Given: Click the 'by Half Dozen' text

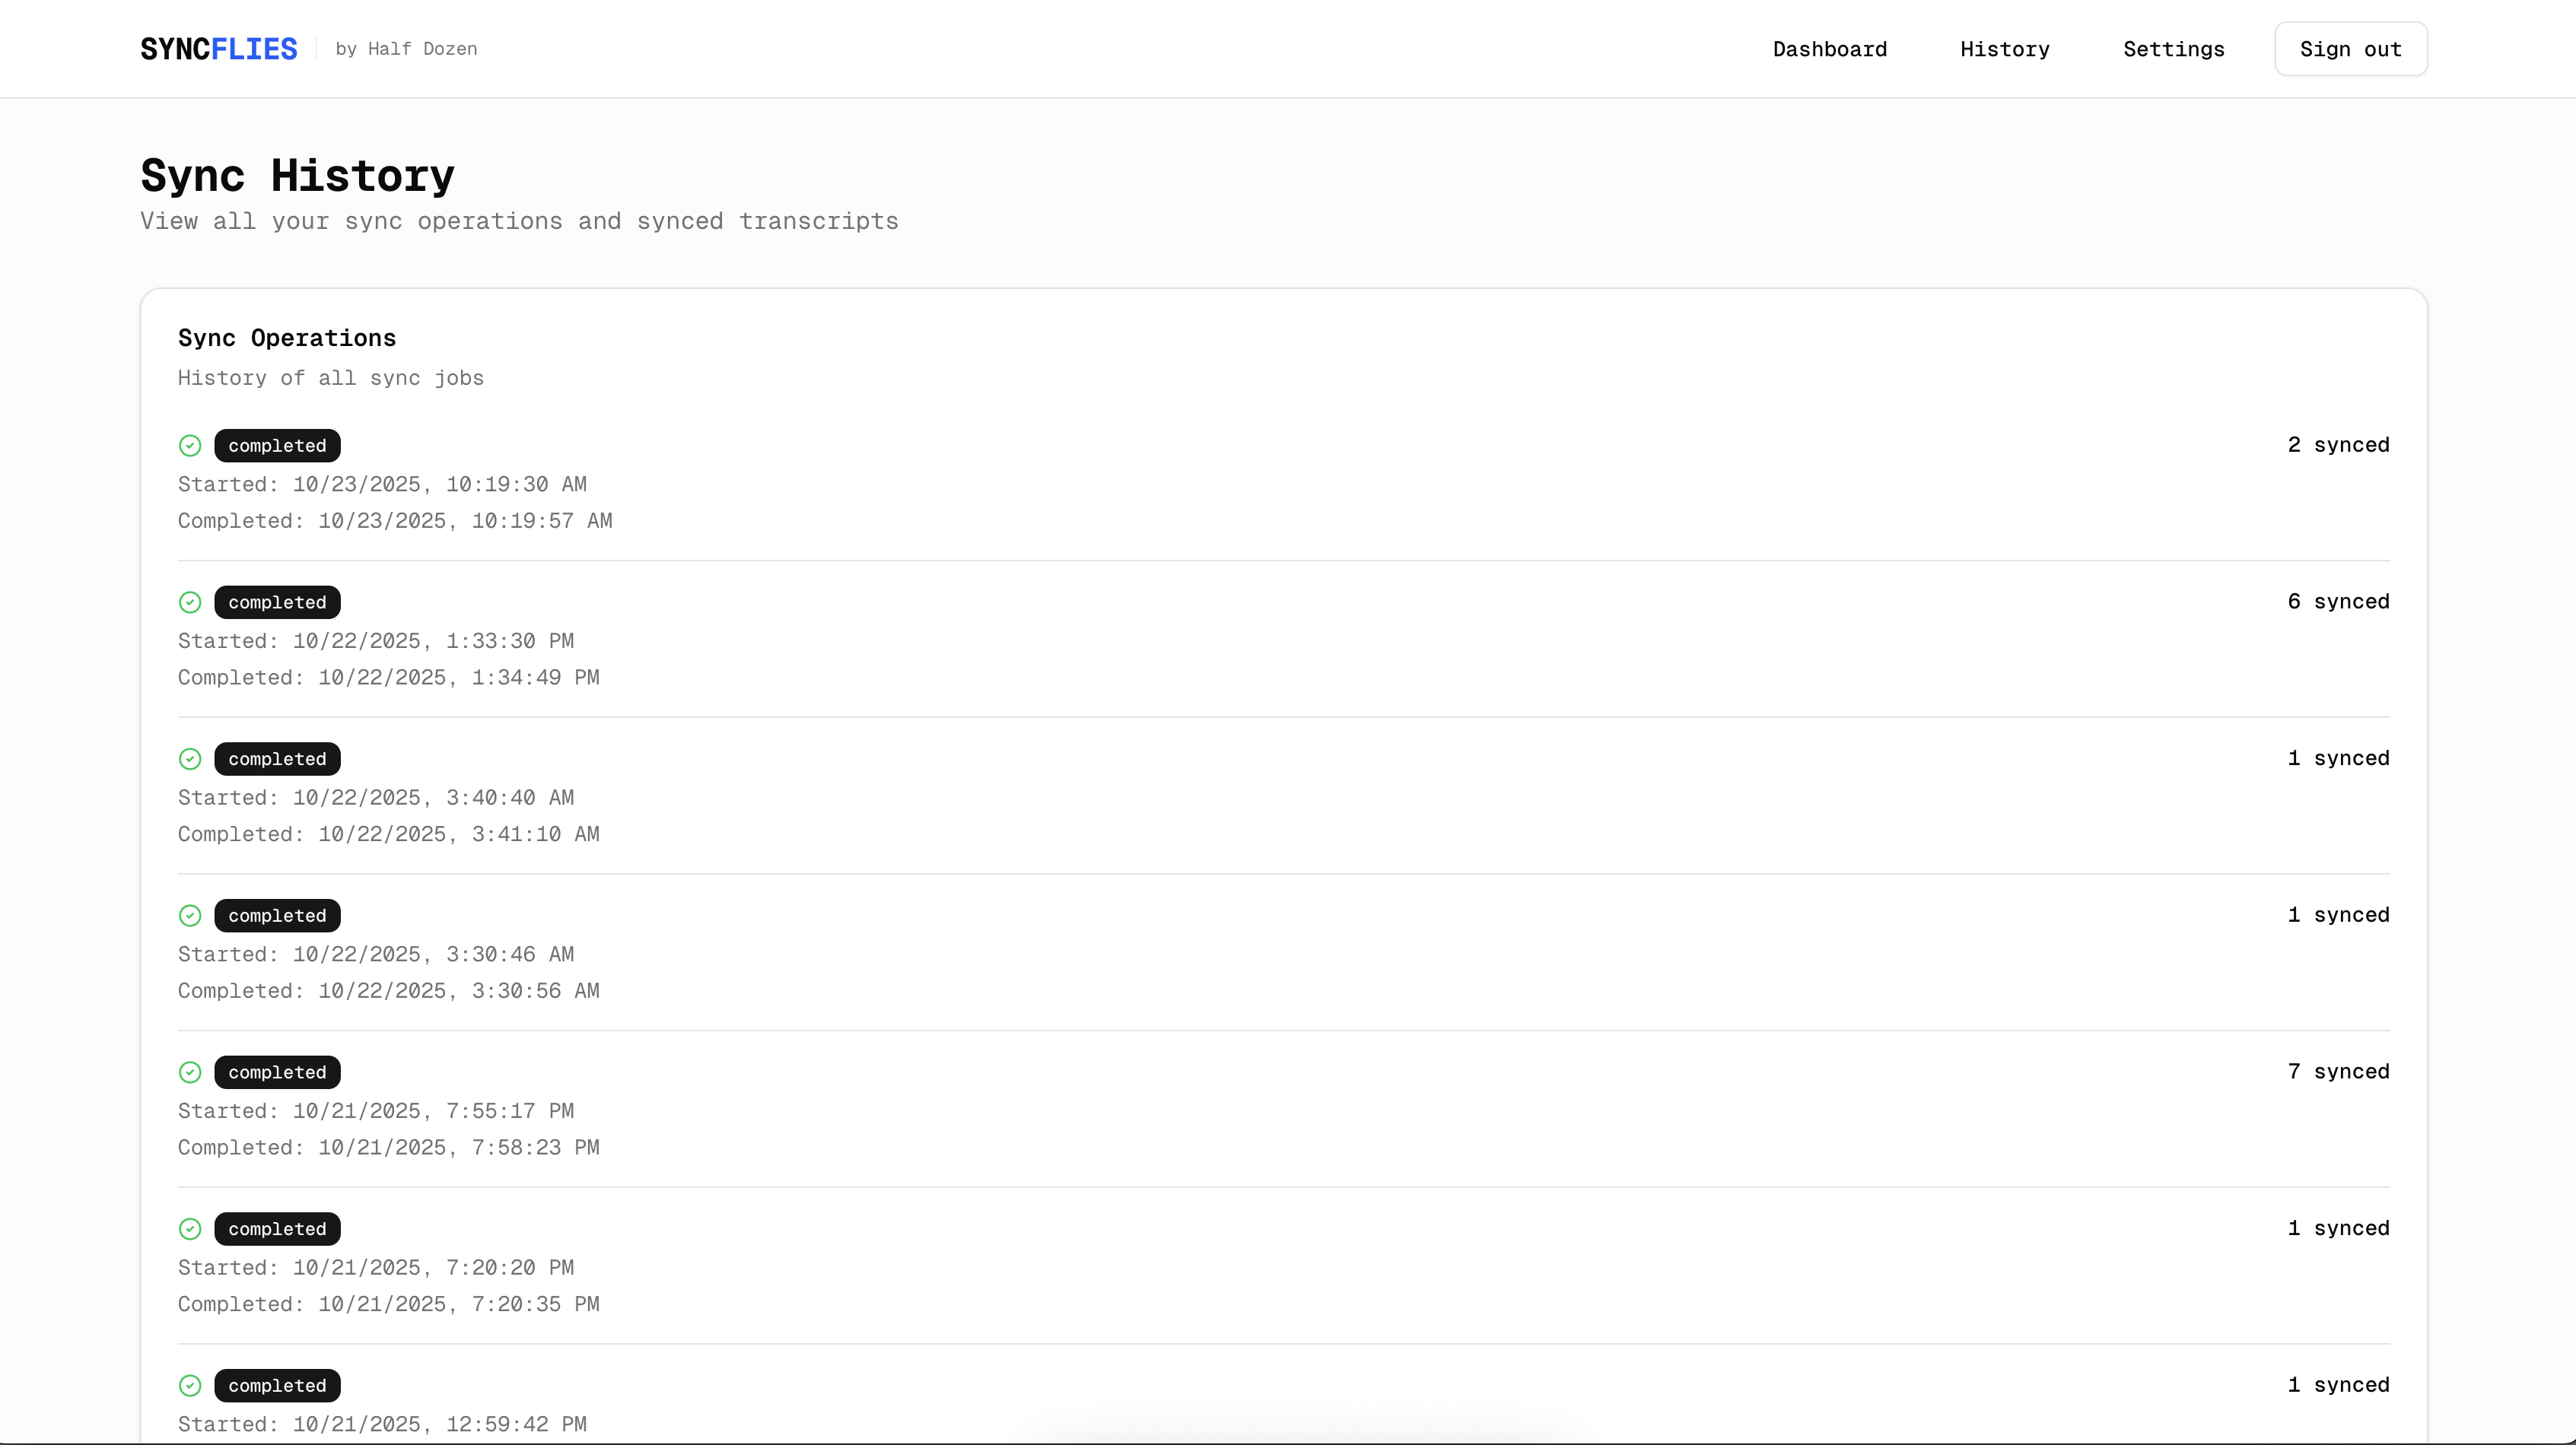Looking at the screenshot, I should click(406, 49).
